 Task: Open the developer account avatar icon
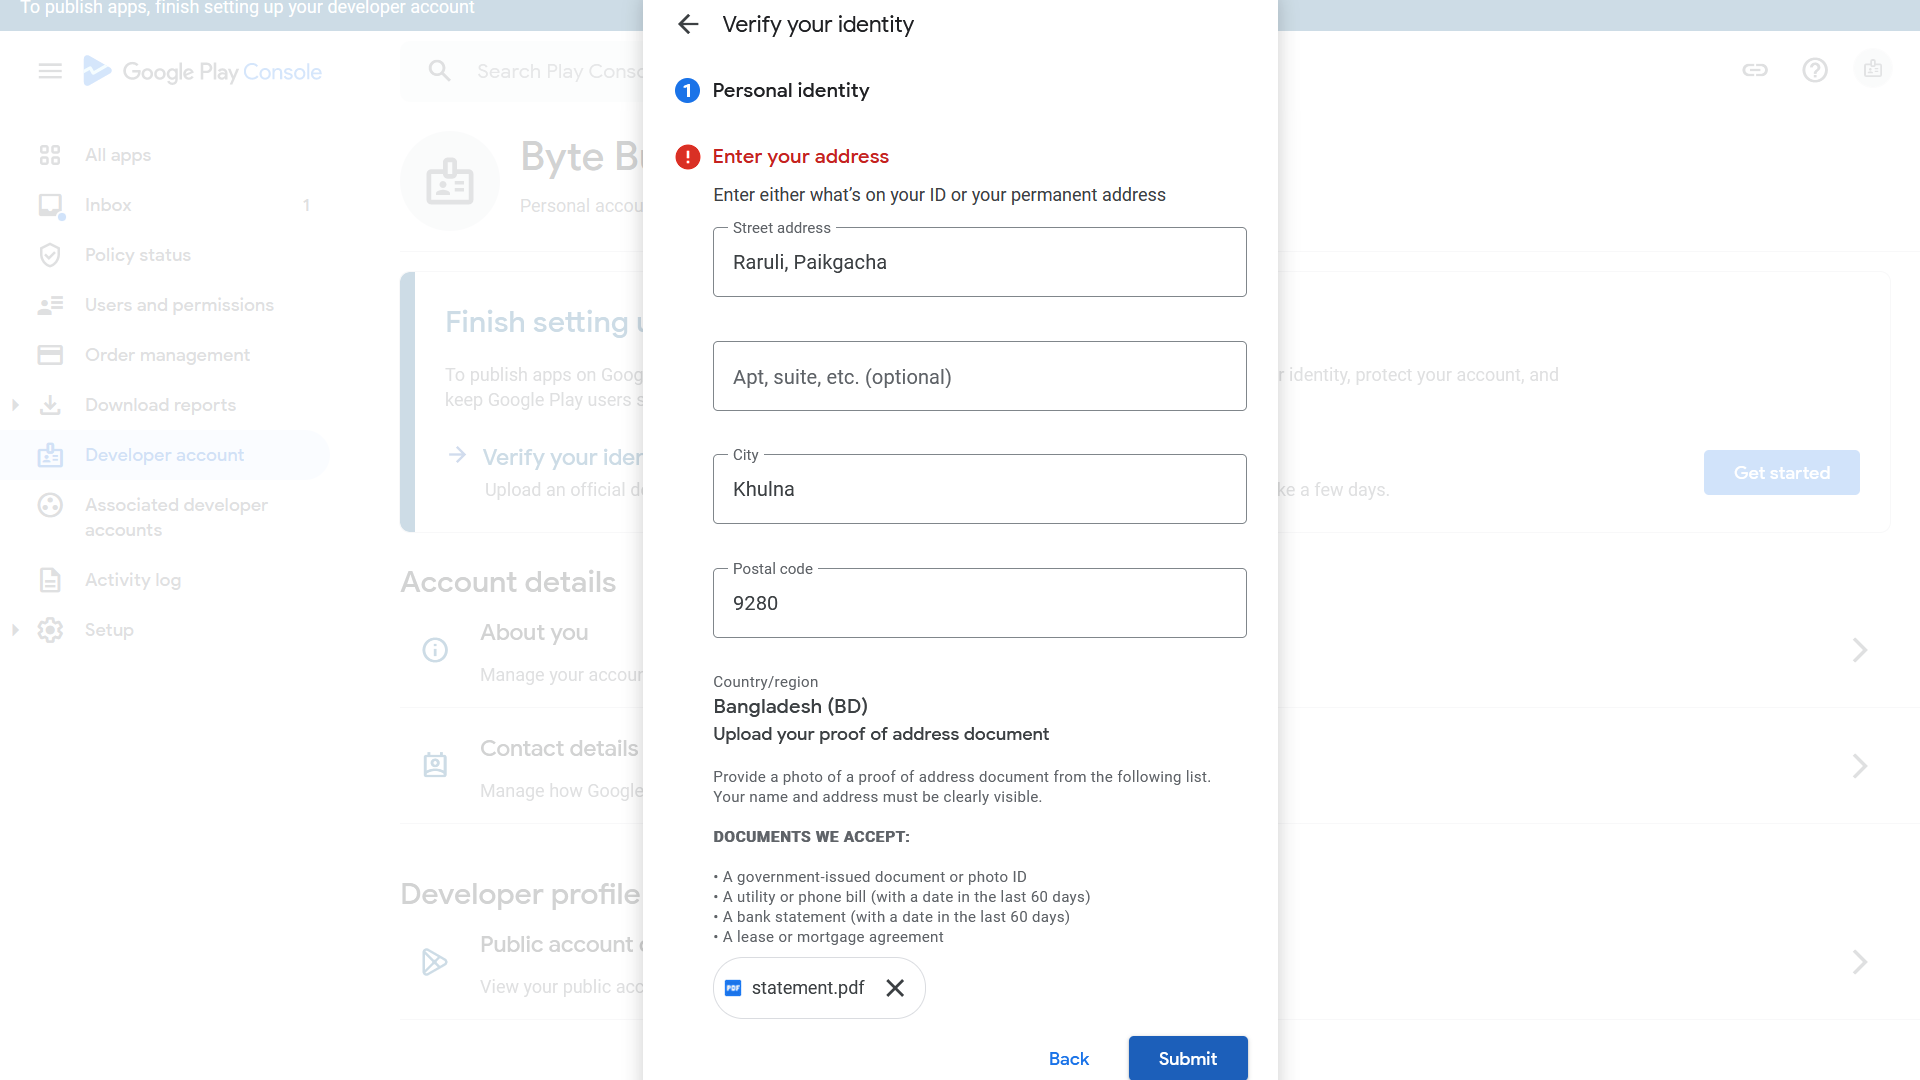coord(1873,70)
